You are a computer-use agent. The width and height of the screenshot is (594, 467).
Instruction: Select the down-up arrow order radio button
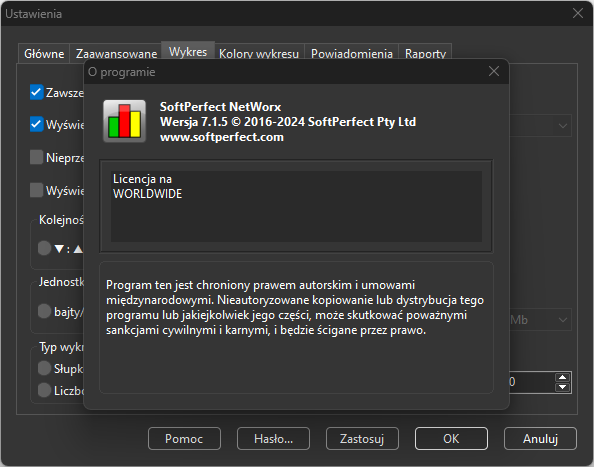pyautogui.click(x=44, y=248)
